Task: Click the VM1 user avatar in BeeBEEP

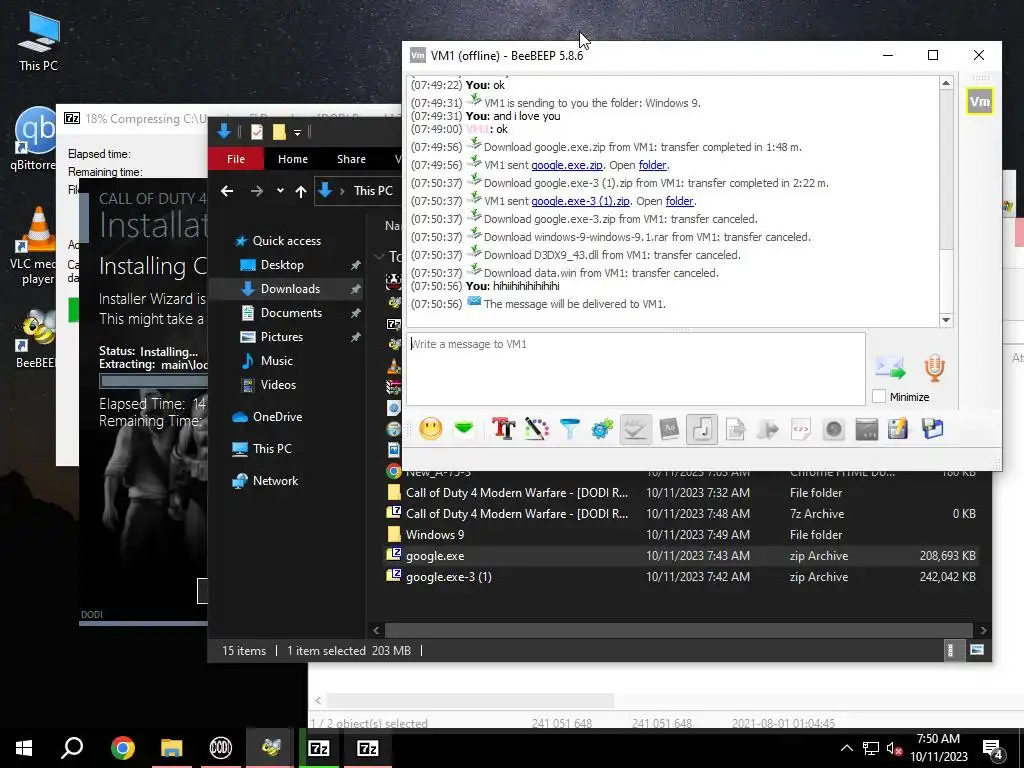Action: (980, 101)
